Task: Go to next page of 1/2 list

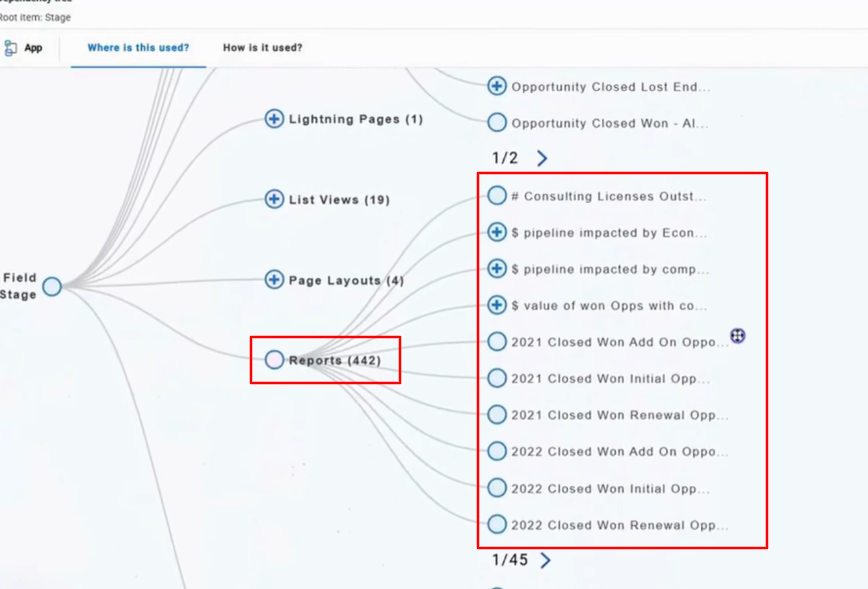Action: pyautogui.click(x=542, y=158)
